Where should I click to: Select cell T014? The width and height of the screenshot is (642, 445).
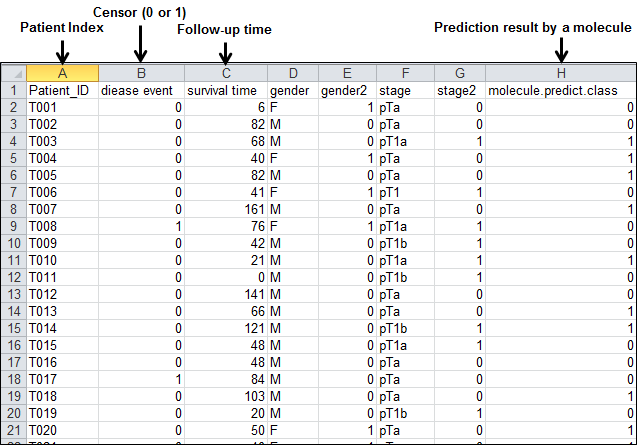tap(62, 328)
